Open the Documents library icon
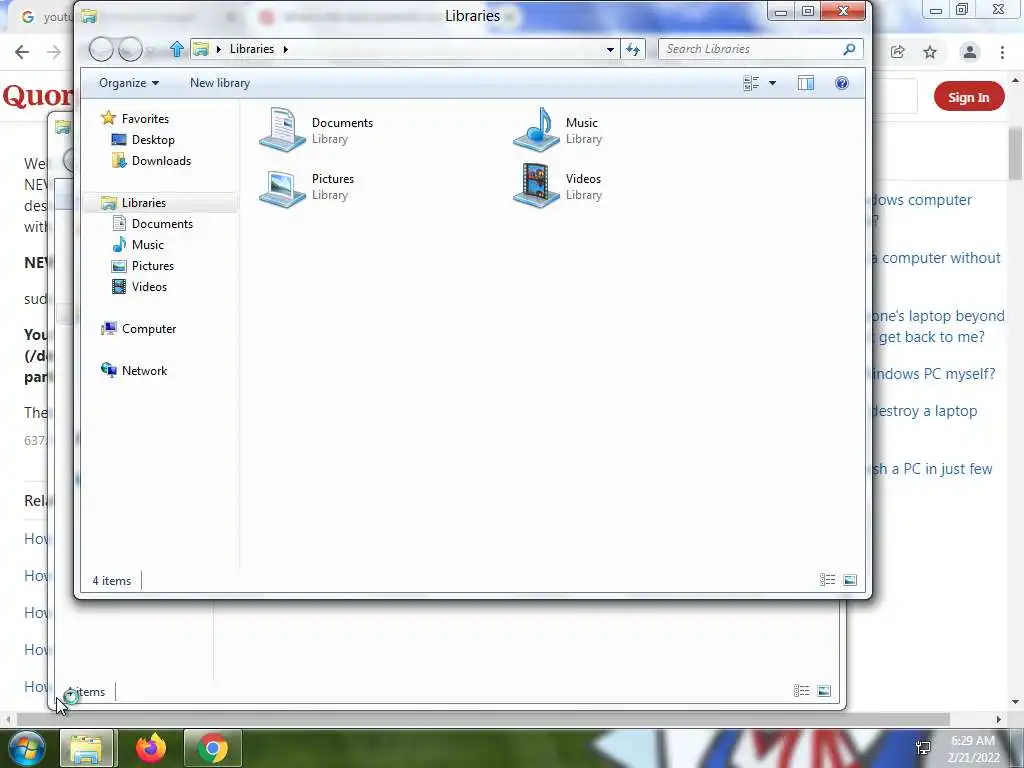The height and width of the screenshot is (768, 1024). 282,130
